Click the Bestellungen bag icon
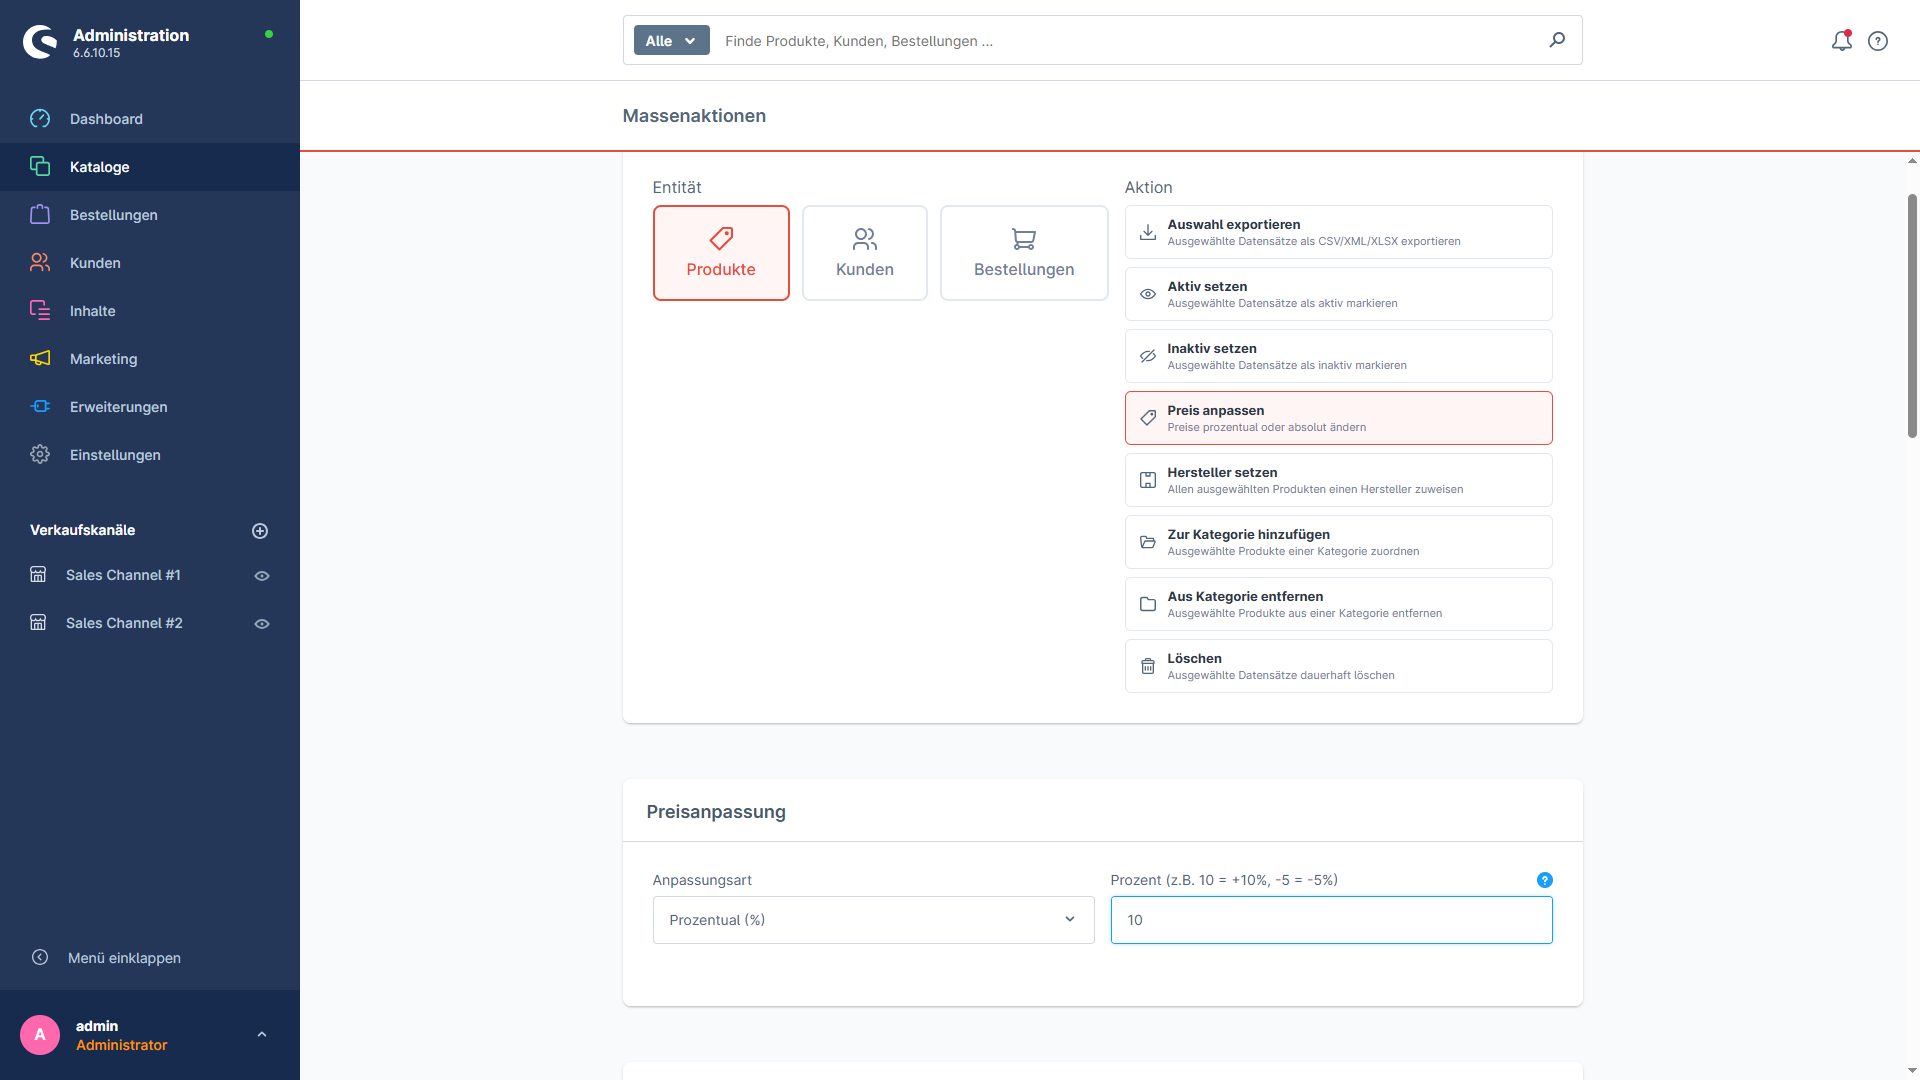1920x1080 pixels. pos(40,215)
